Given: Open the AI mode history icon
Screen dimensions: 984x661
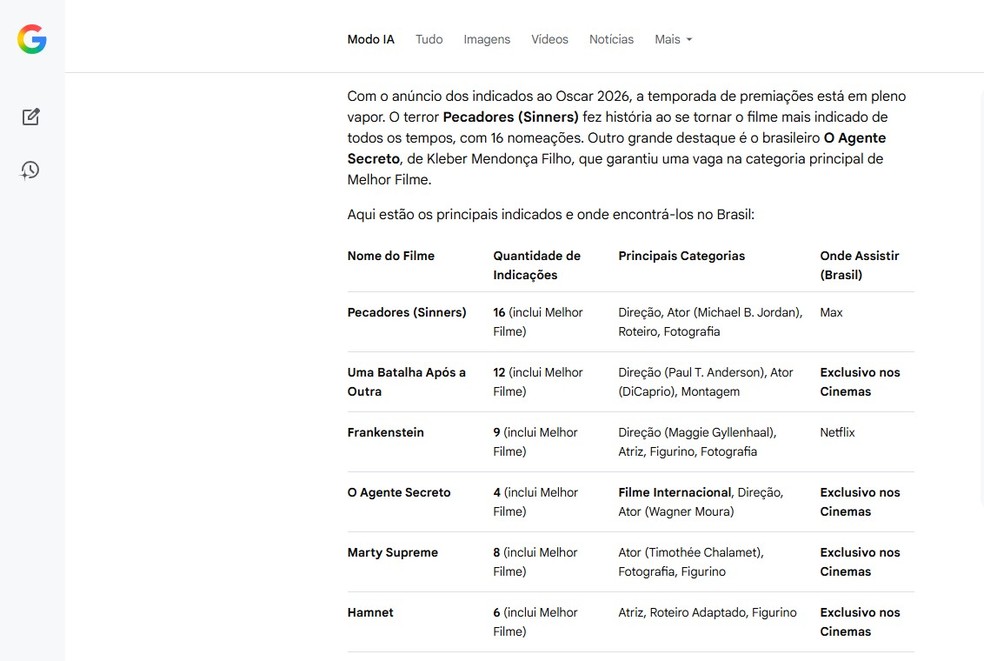Looking at the screenshot, I should [31, 170].
